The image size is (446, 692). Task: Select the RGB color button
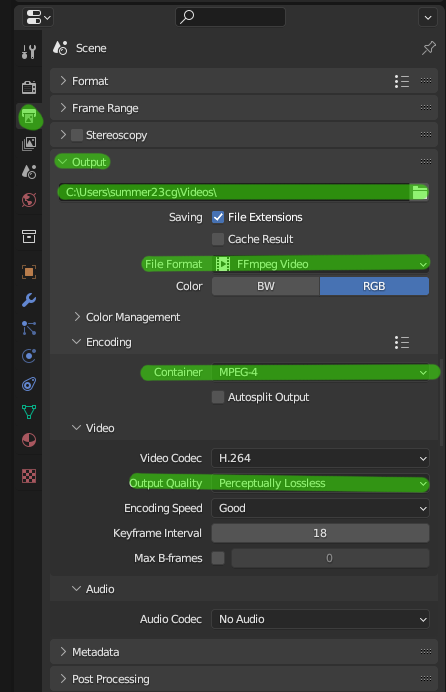click(x=374, y=286)
